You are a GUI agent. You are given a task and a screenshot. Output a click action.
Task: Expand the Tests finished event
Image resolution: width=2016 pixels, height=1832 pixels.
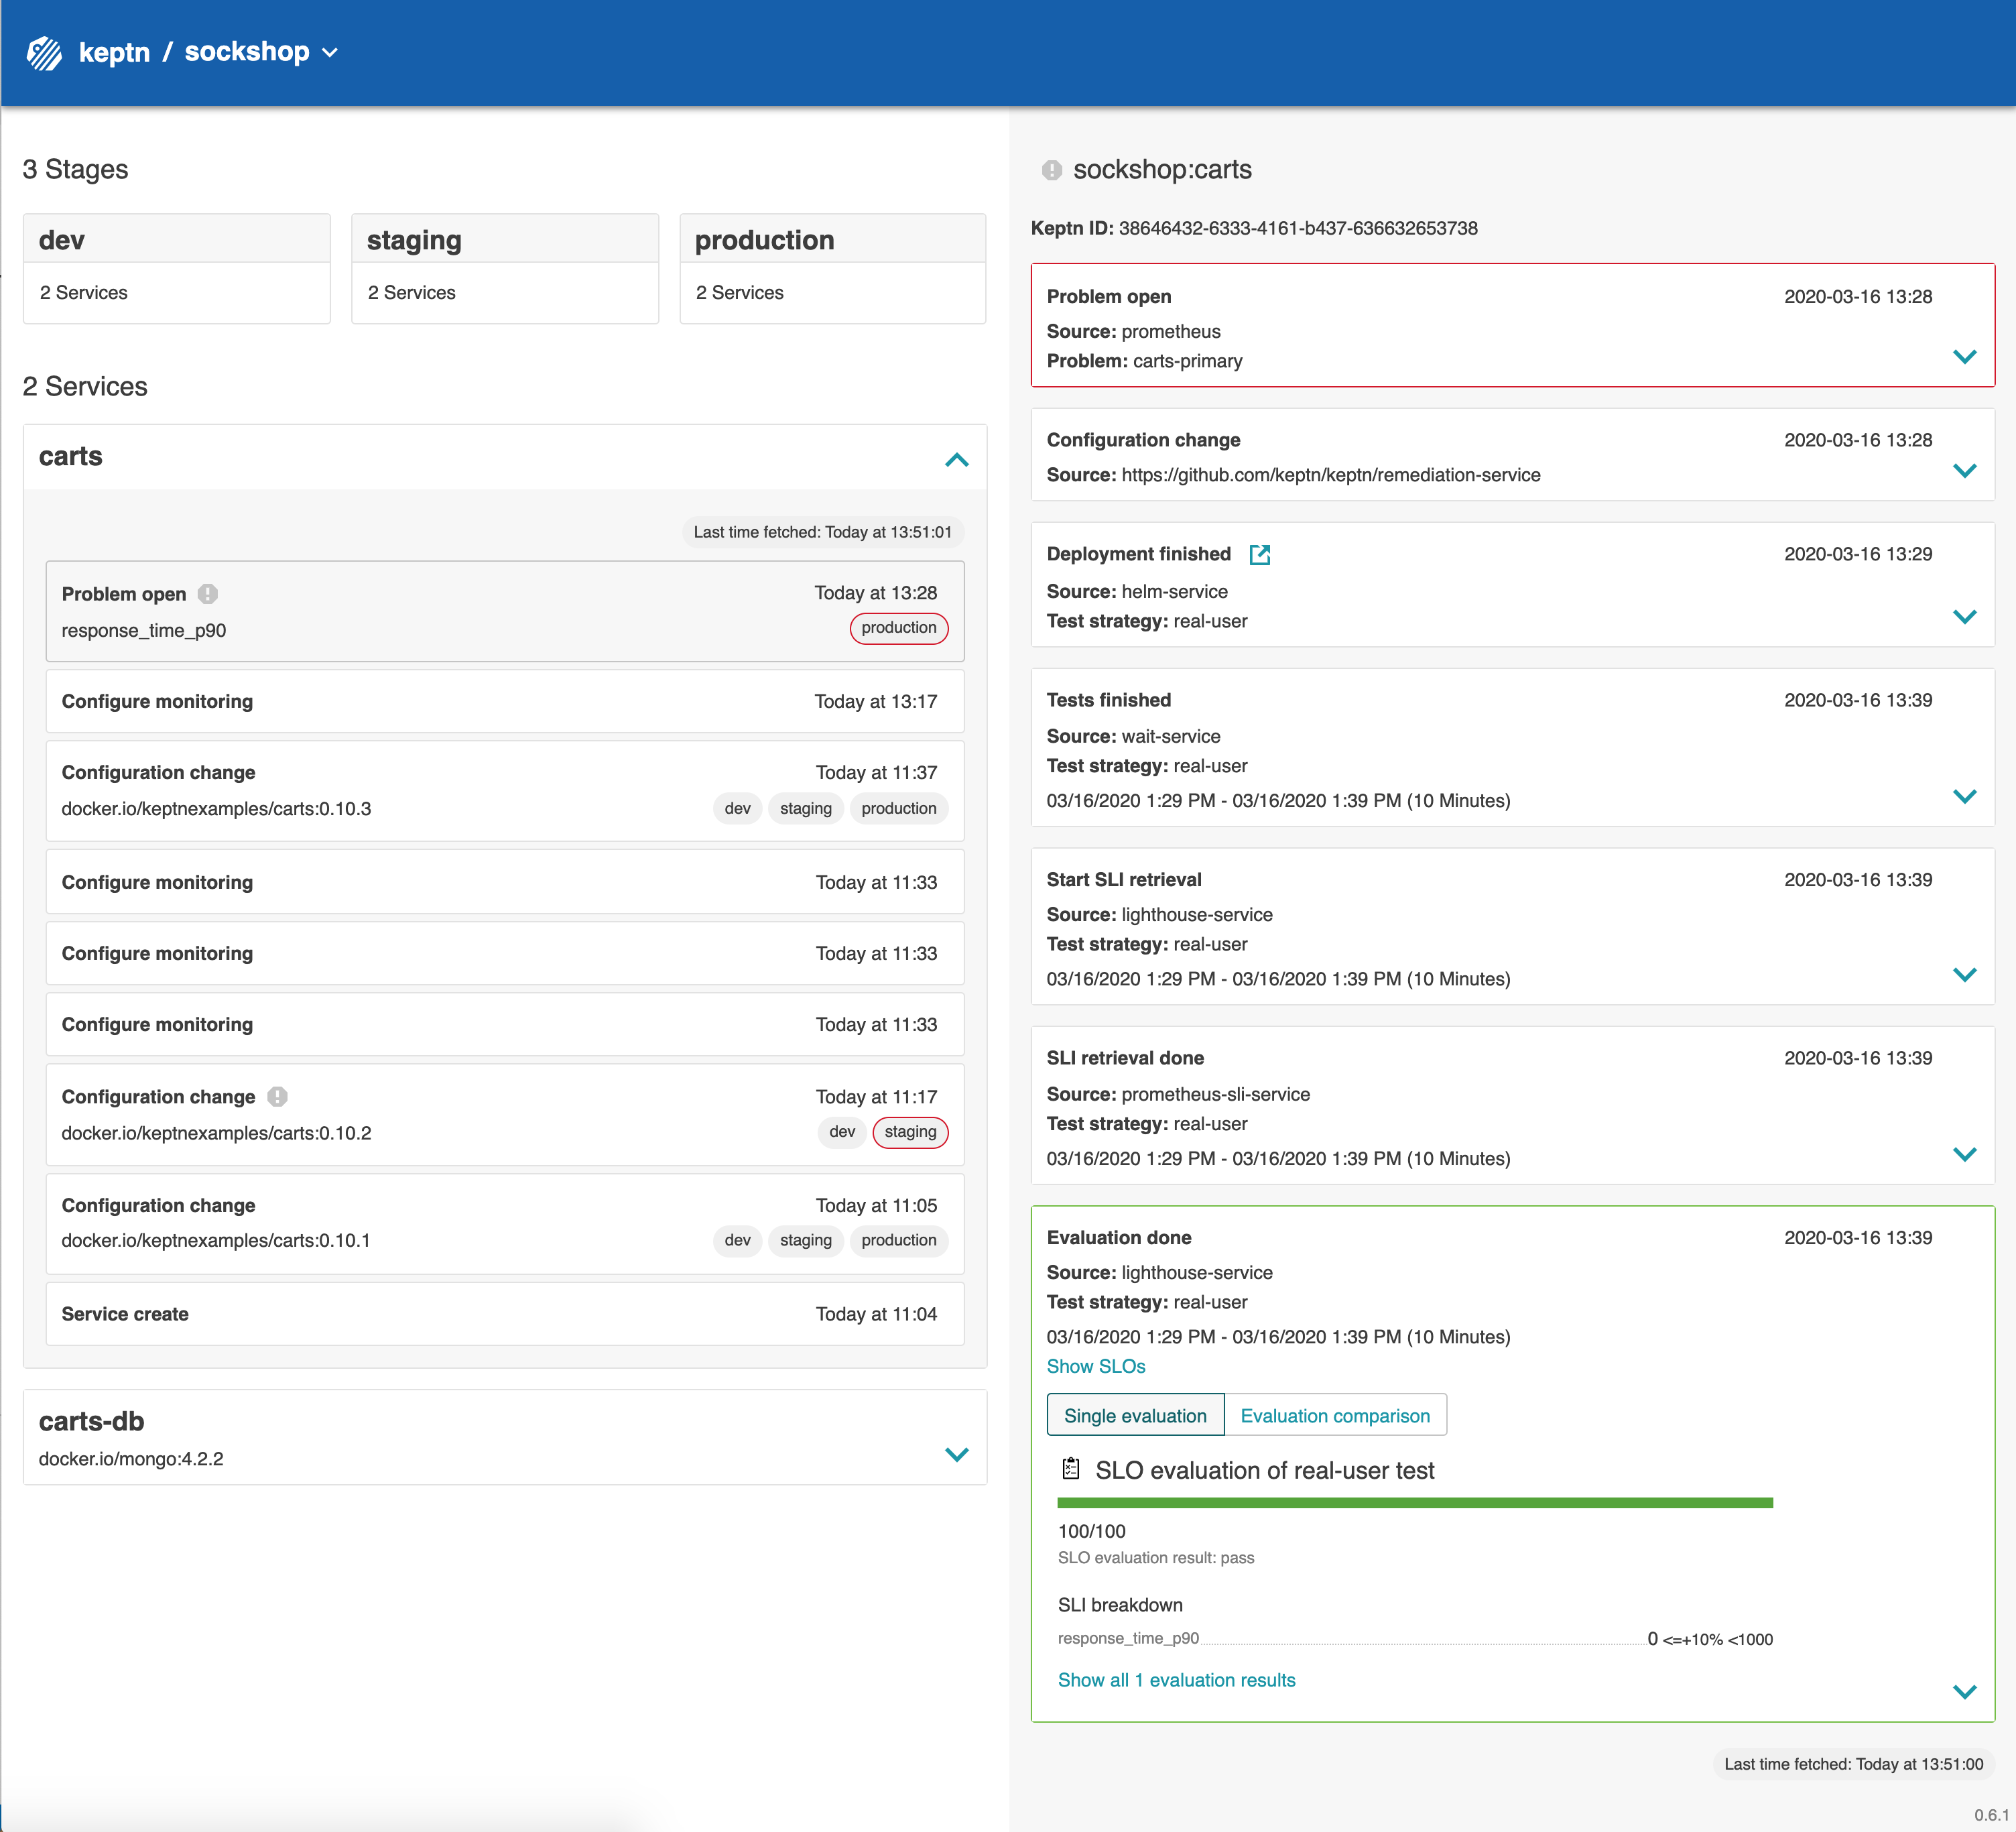1965,797
